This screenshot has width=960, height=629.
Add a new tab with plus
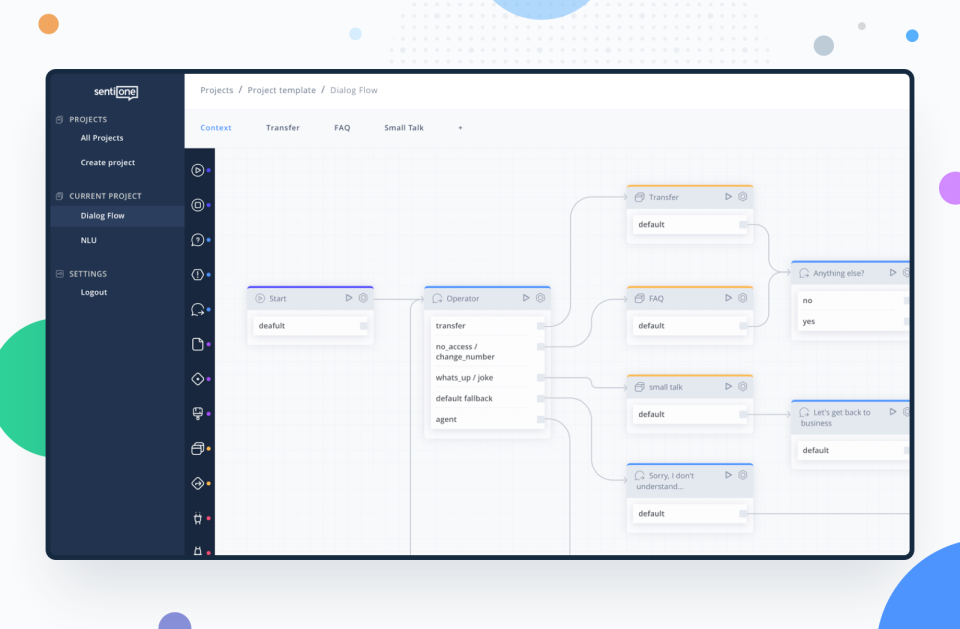click(x=460, y=127)
